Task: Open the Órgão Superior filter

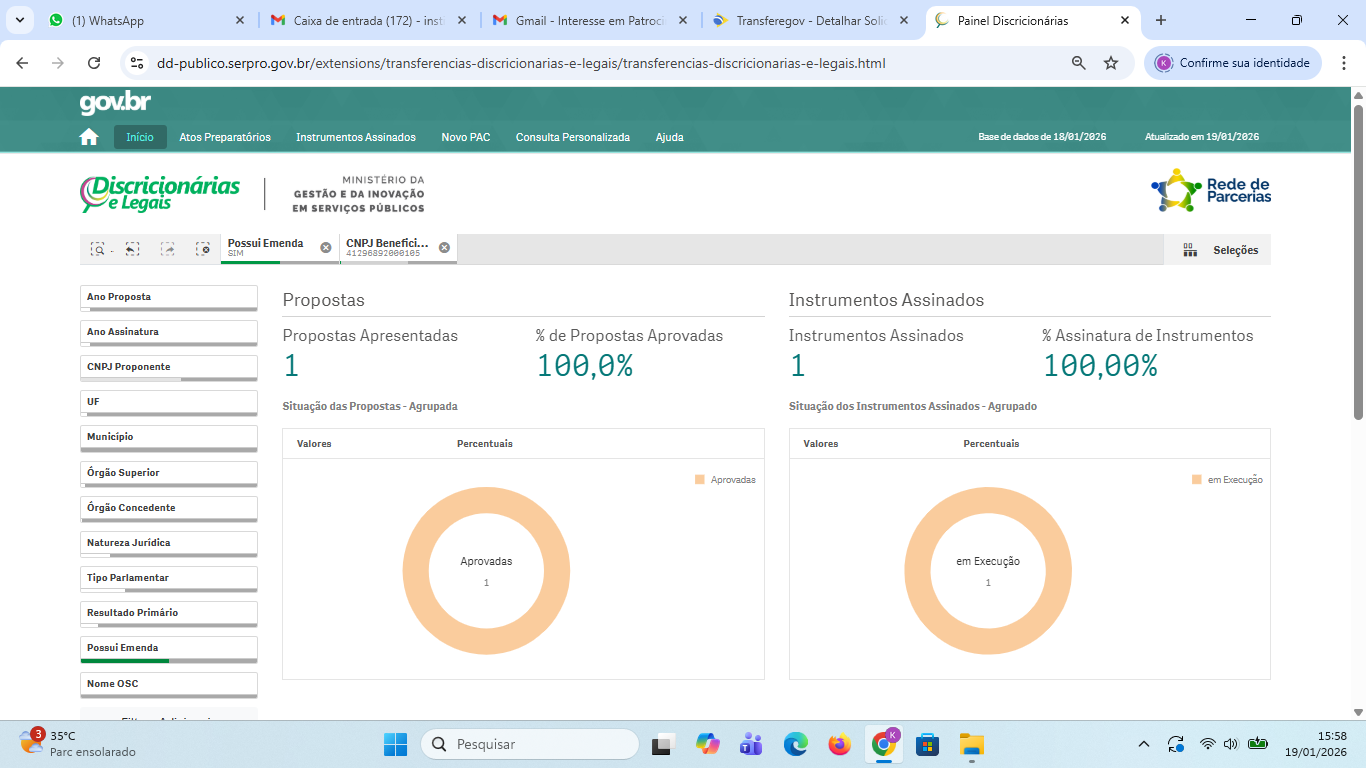Action: 168,472
